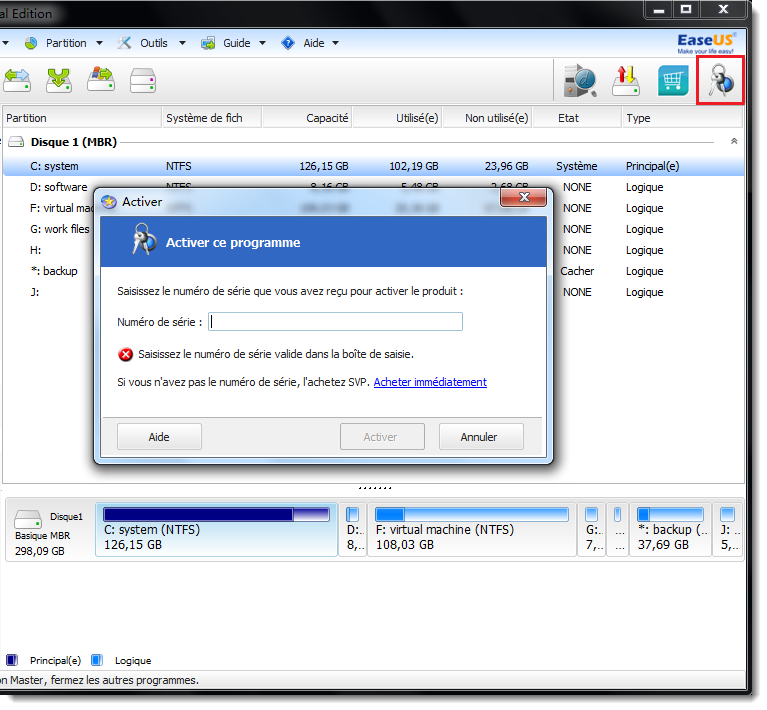Click the resize/move partition toolbar icon
767x710 pixels.
(17, 80)
